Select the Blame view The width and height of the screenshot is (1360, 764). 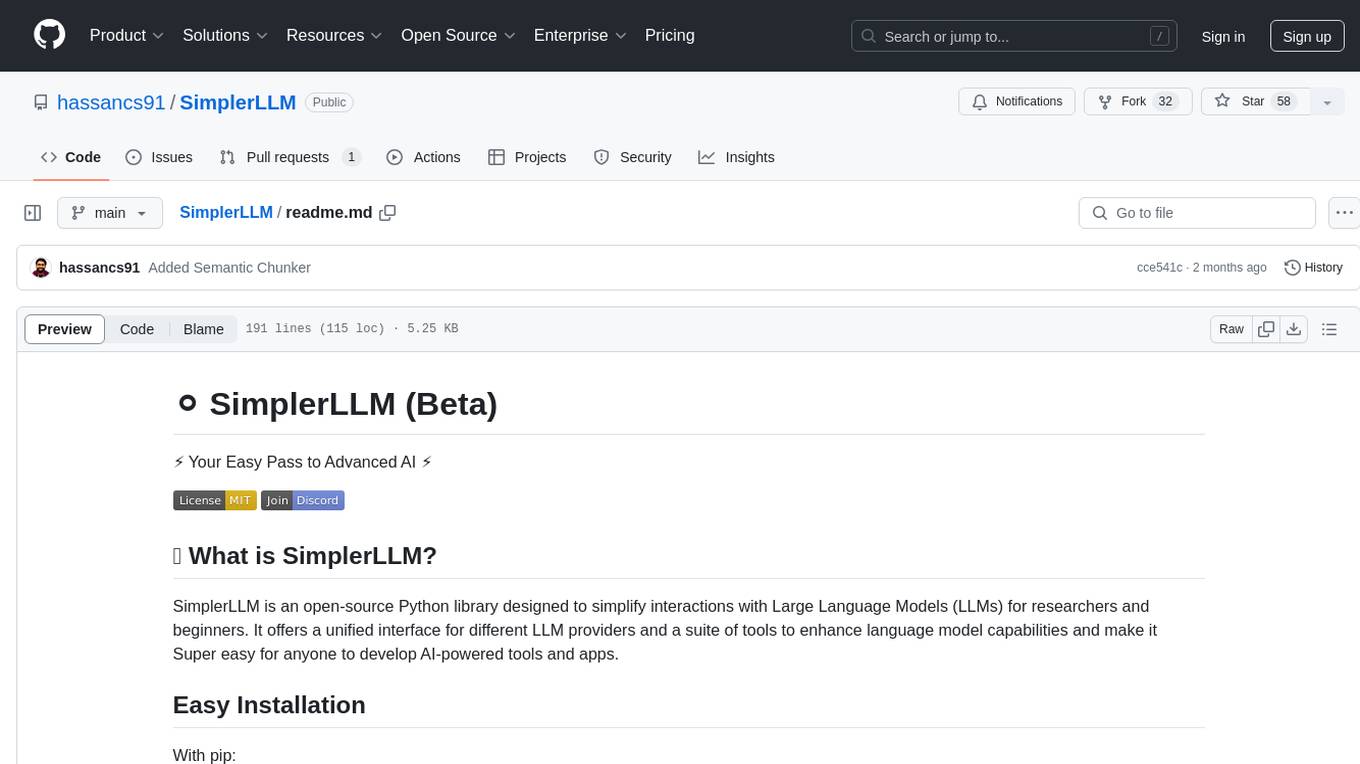point(203,329)
